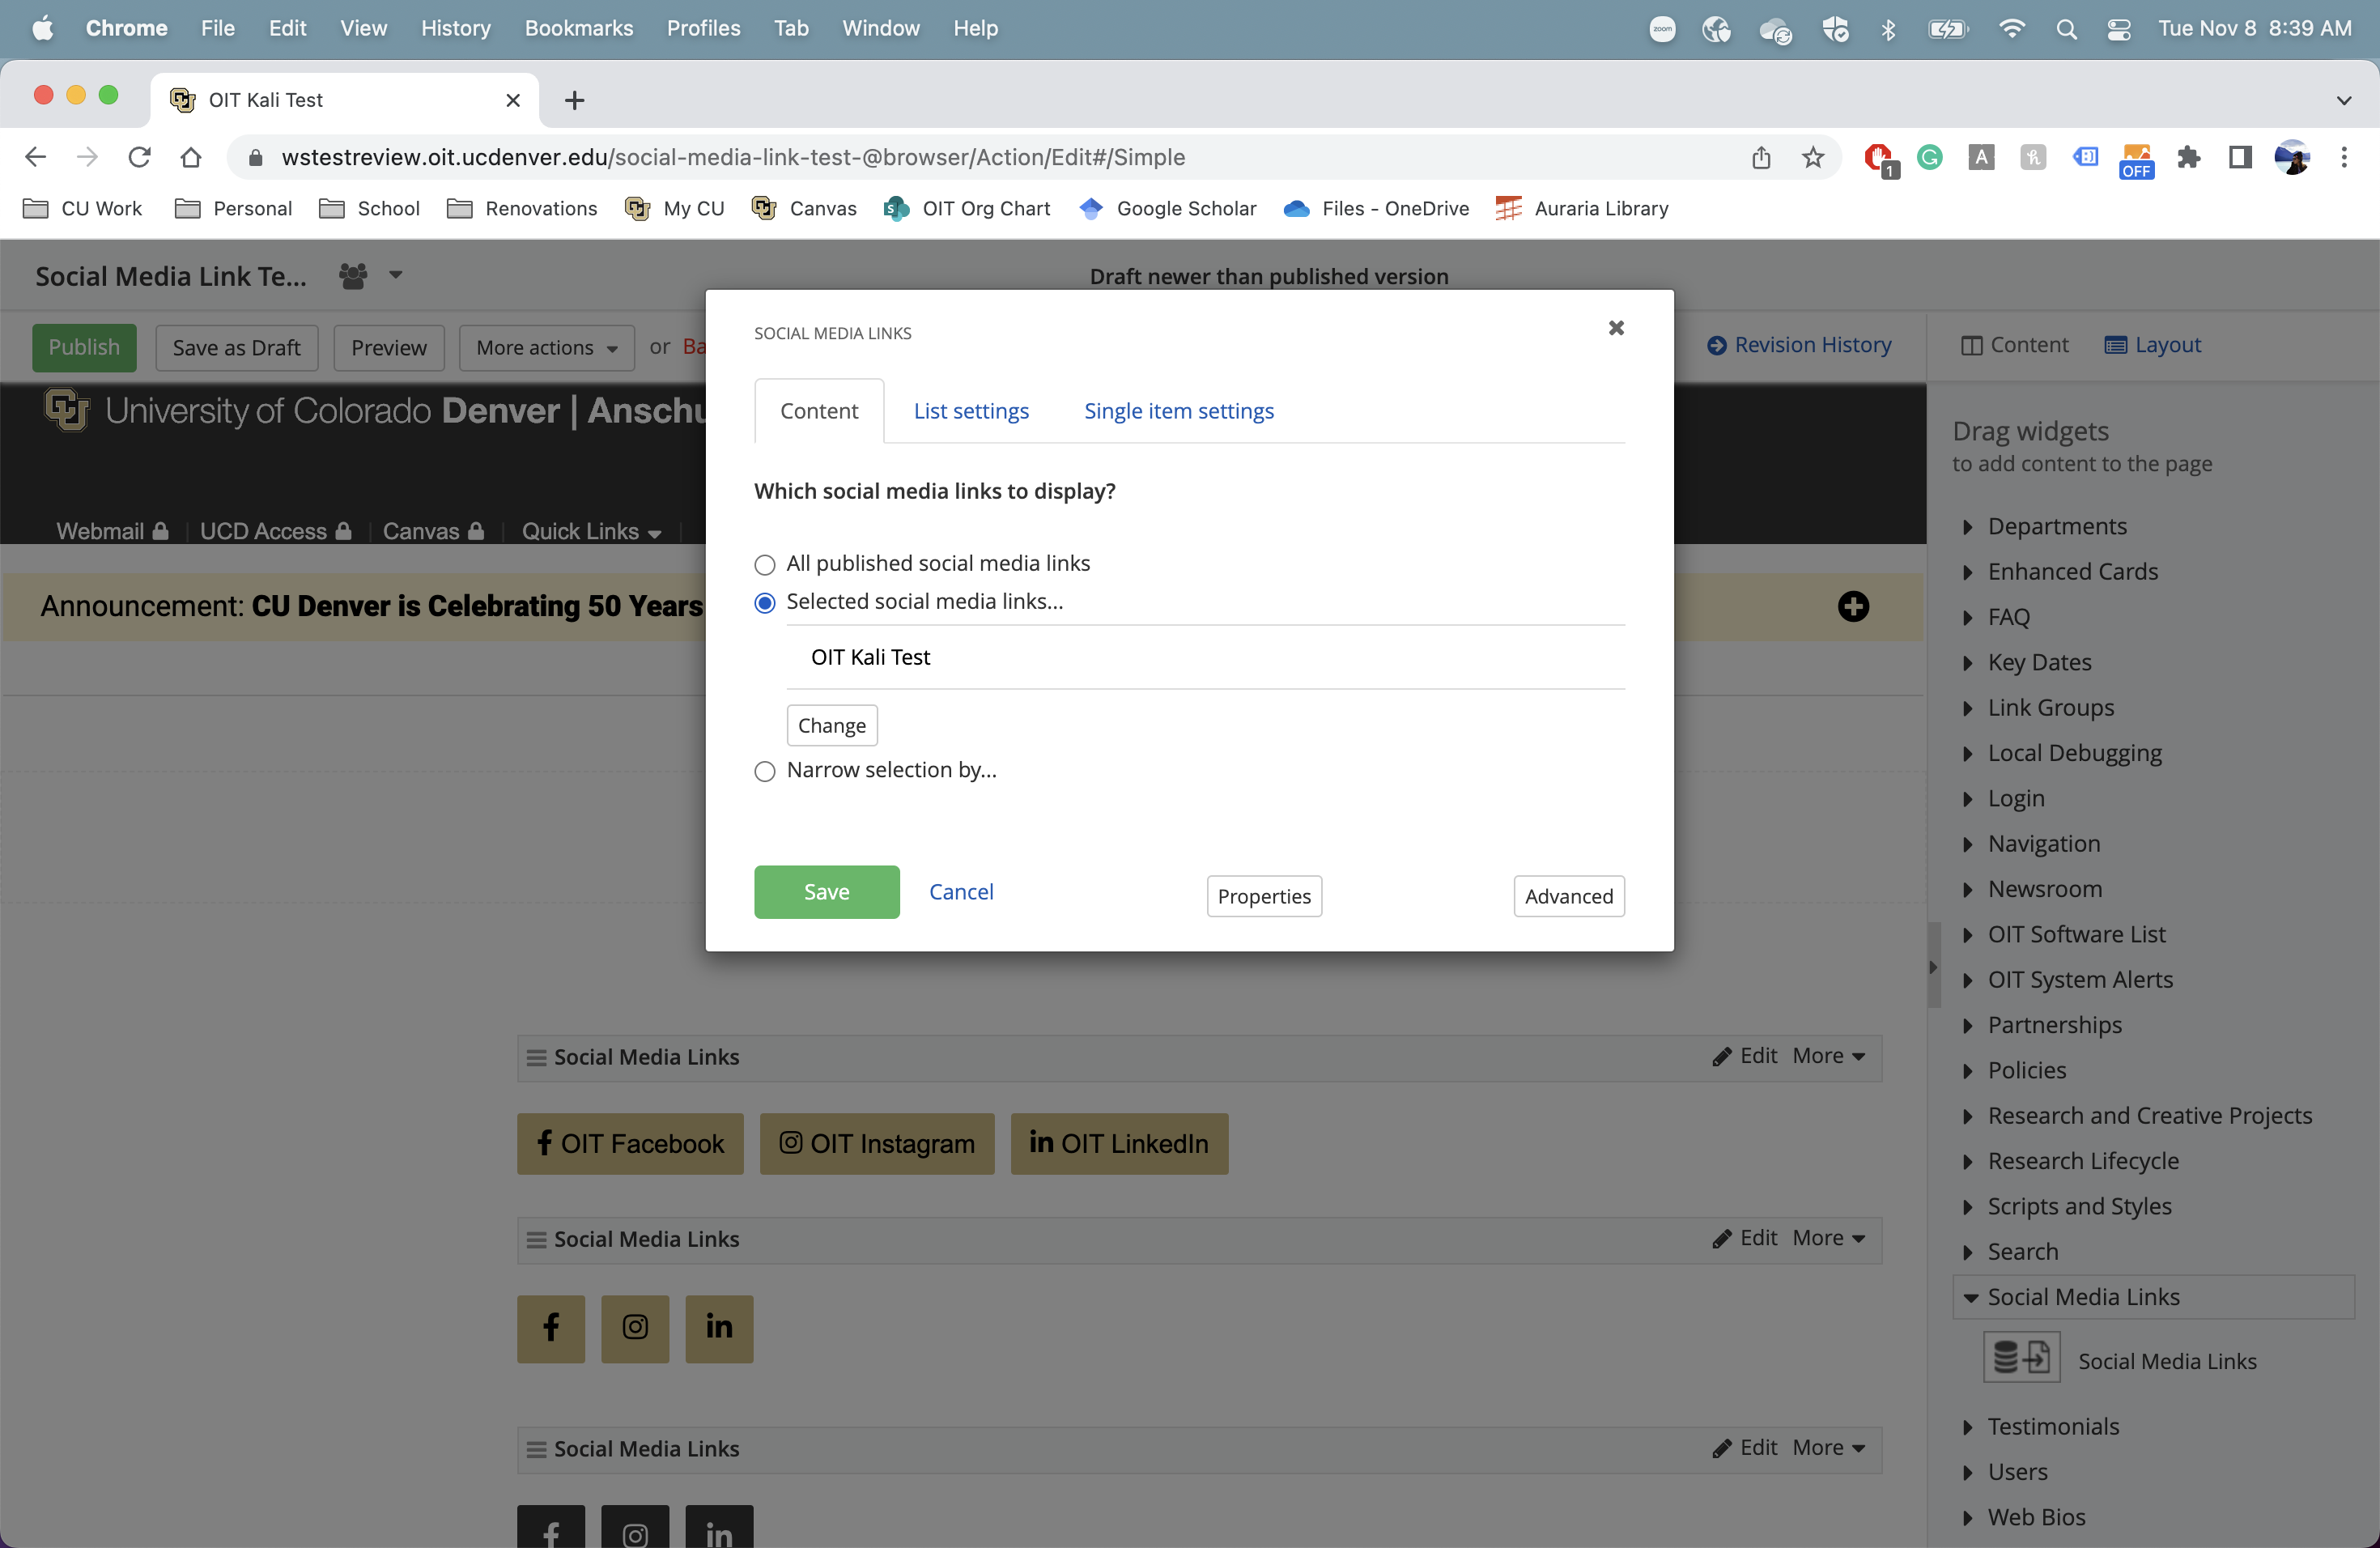Select All published social media links

coord(765,562)
